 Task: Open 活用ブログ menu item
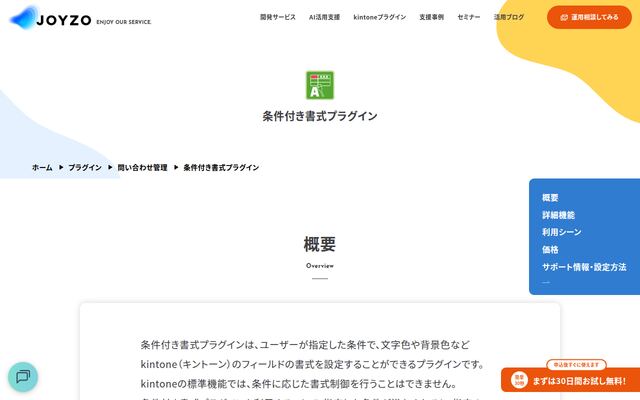point(509,17)
